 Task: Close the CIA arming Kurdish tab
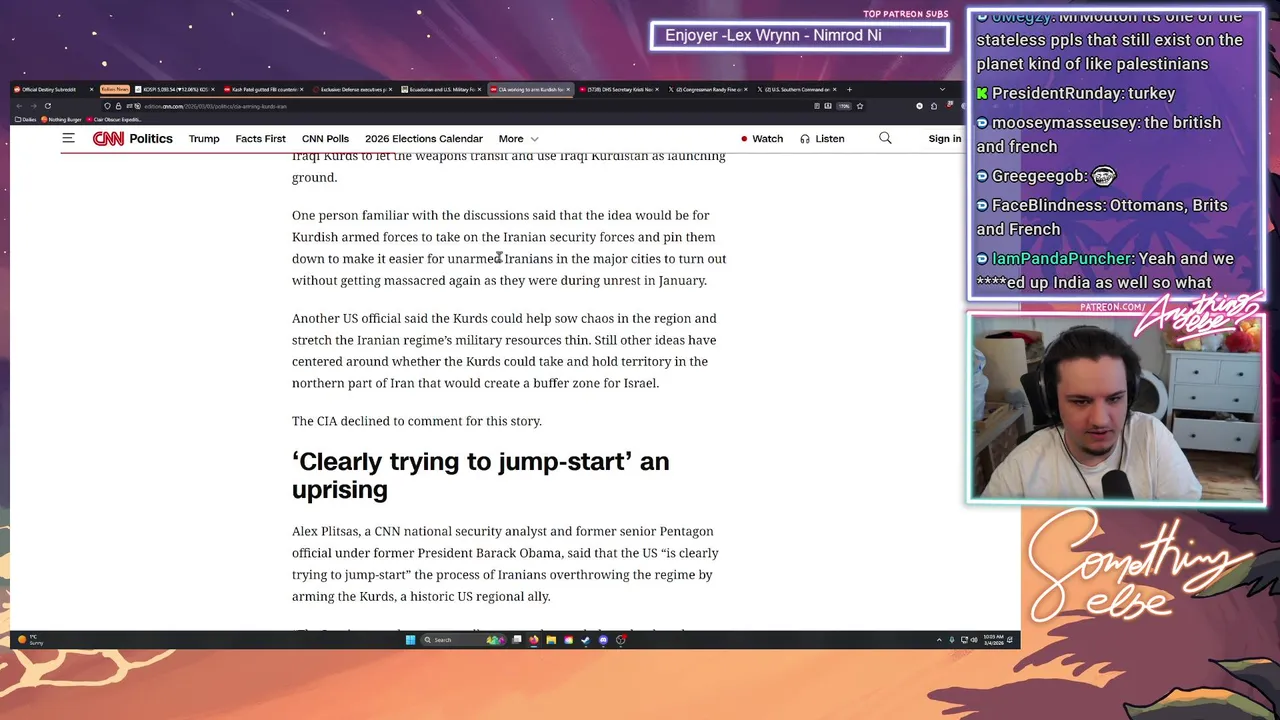tap(568, 90)
